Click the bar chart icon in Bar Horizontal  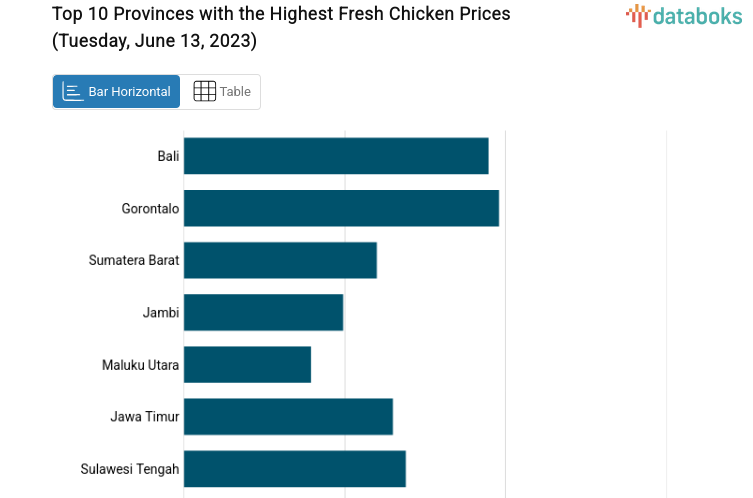click(x=72, y=92)
